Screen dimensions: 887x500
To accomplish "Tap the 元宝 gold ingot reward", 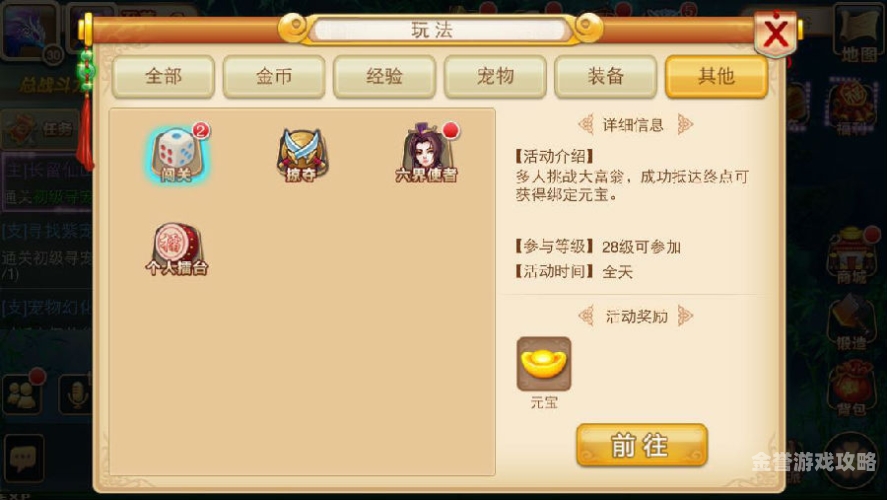I will (x=544, y=364).
